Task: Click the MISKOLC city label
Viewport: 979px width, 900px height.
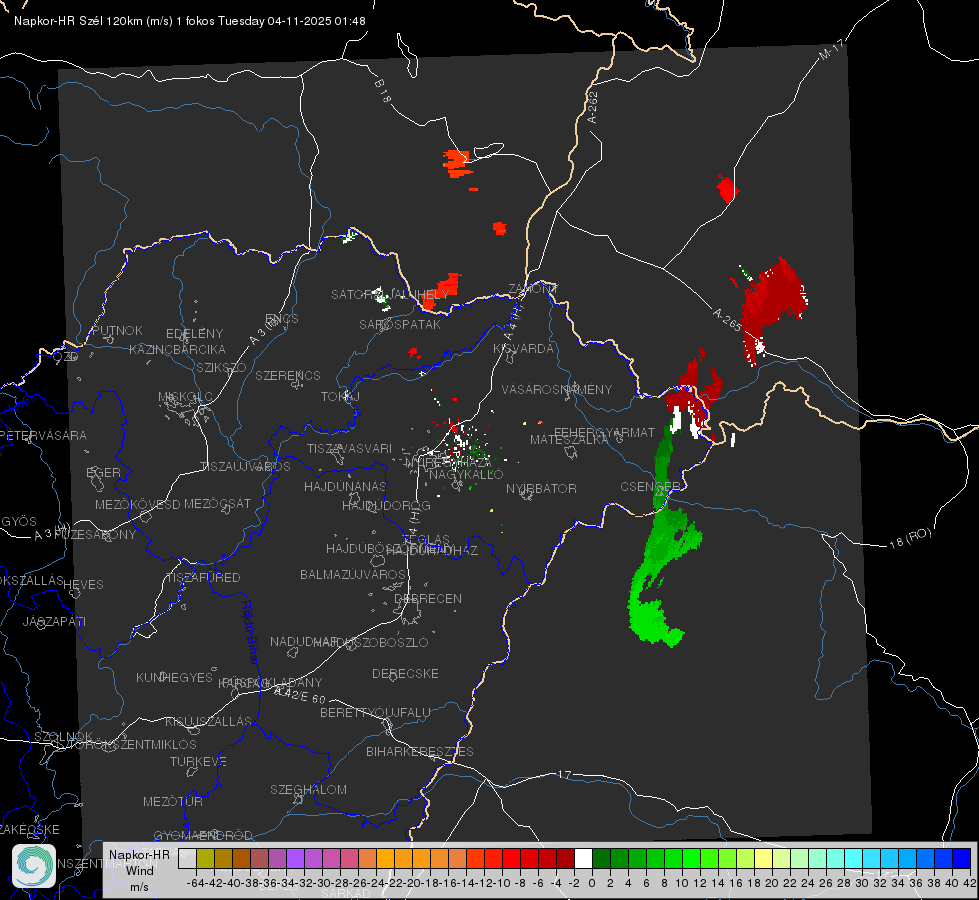Action: 185,397
